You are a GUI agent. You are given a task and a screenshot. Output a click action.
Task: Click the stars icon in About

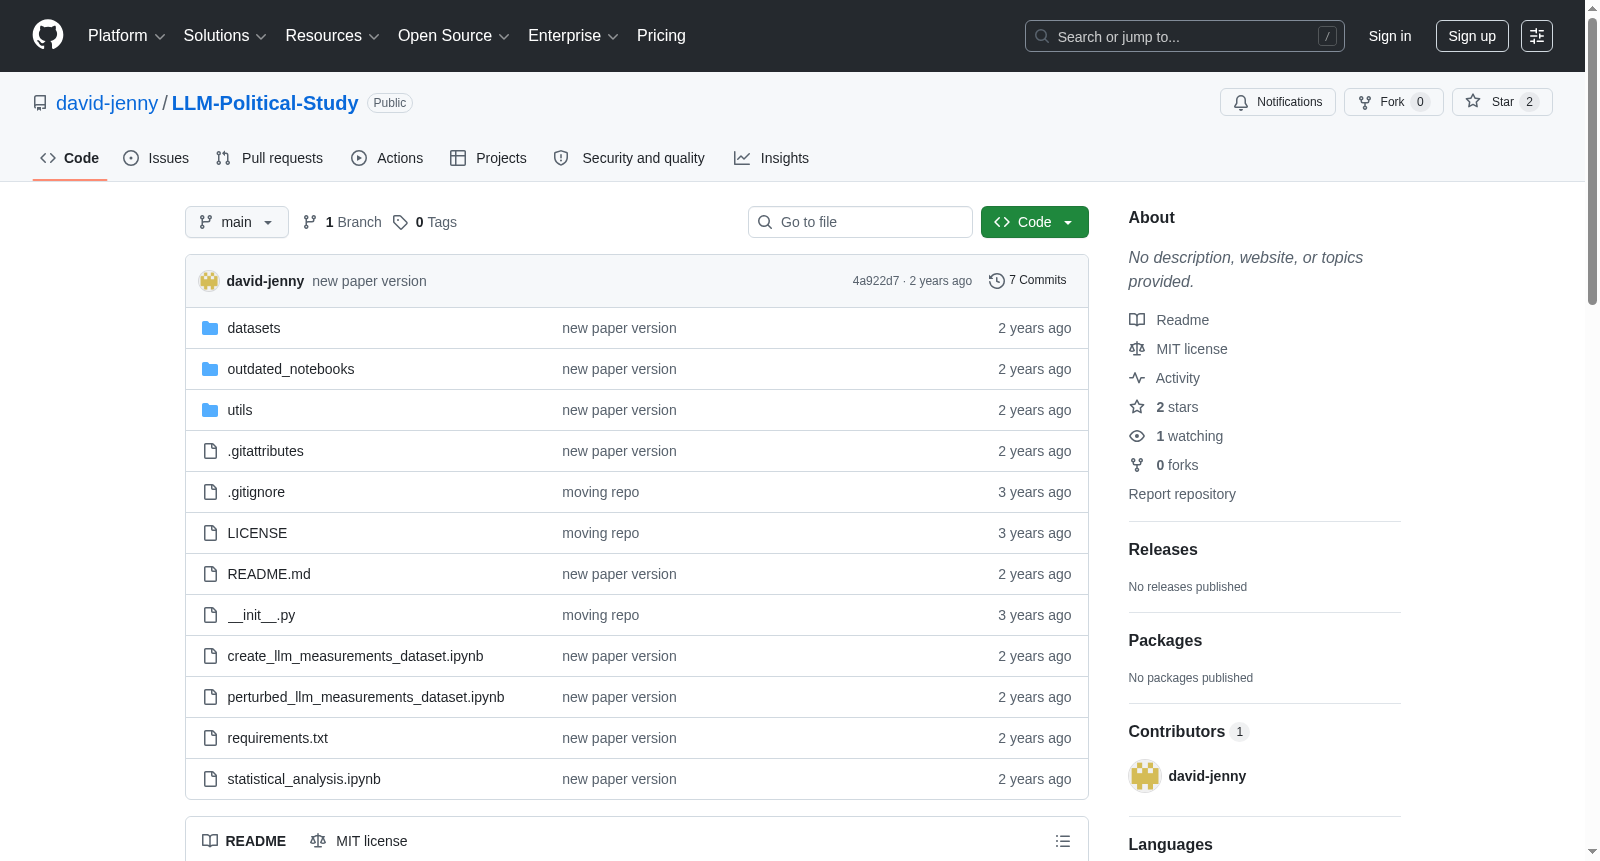click(x=1137, y=407)
